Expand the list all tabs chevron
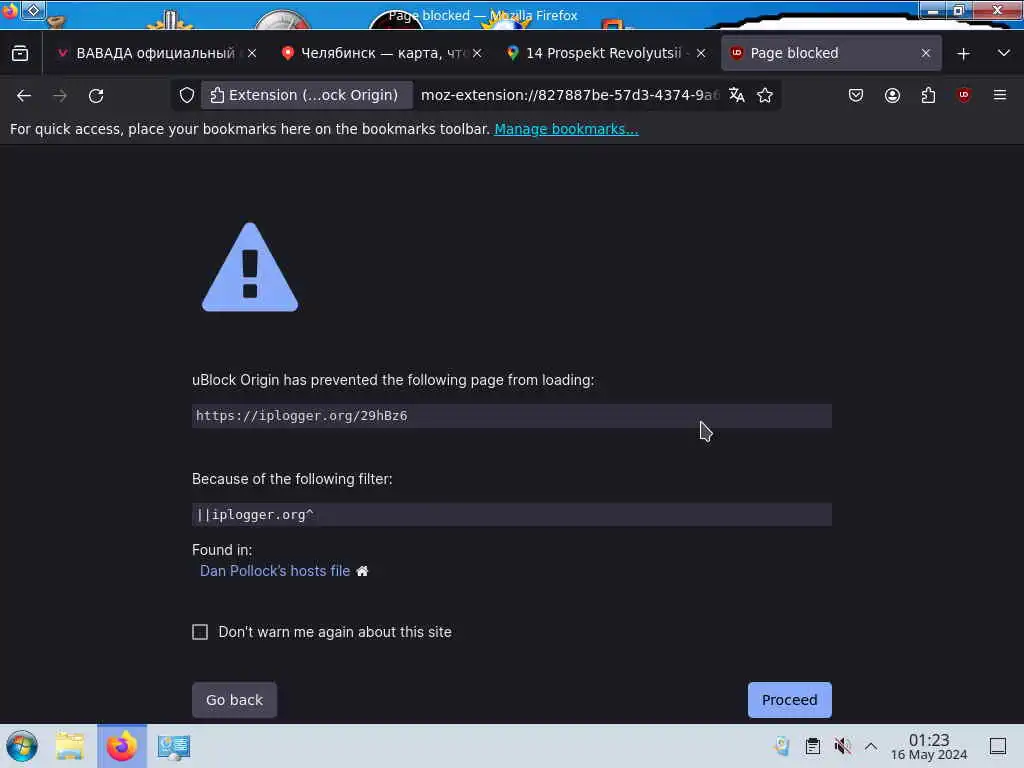The width and height of the screenshot is (1024, 768). point(1004,53)
